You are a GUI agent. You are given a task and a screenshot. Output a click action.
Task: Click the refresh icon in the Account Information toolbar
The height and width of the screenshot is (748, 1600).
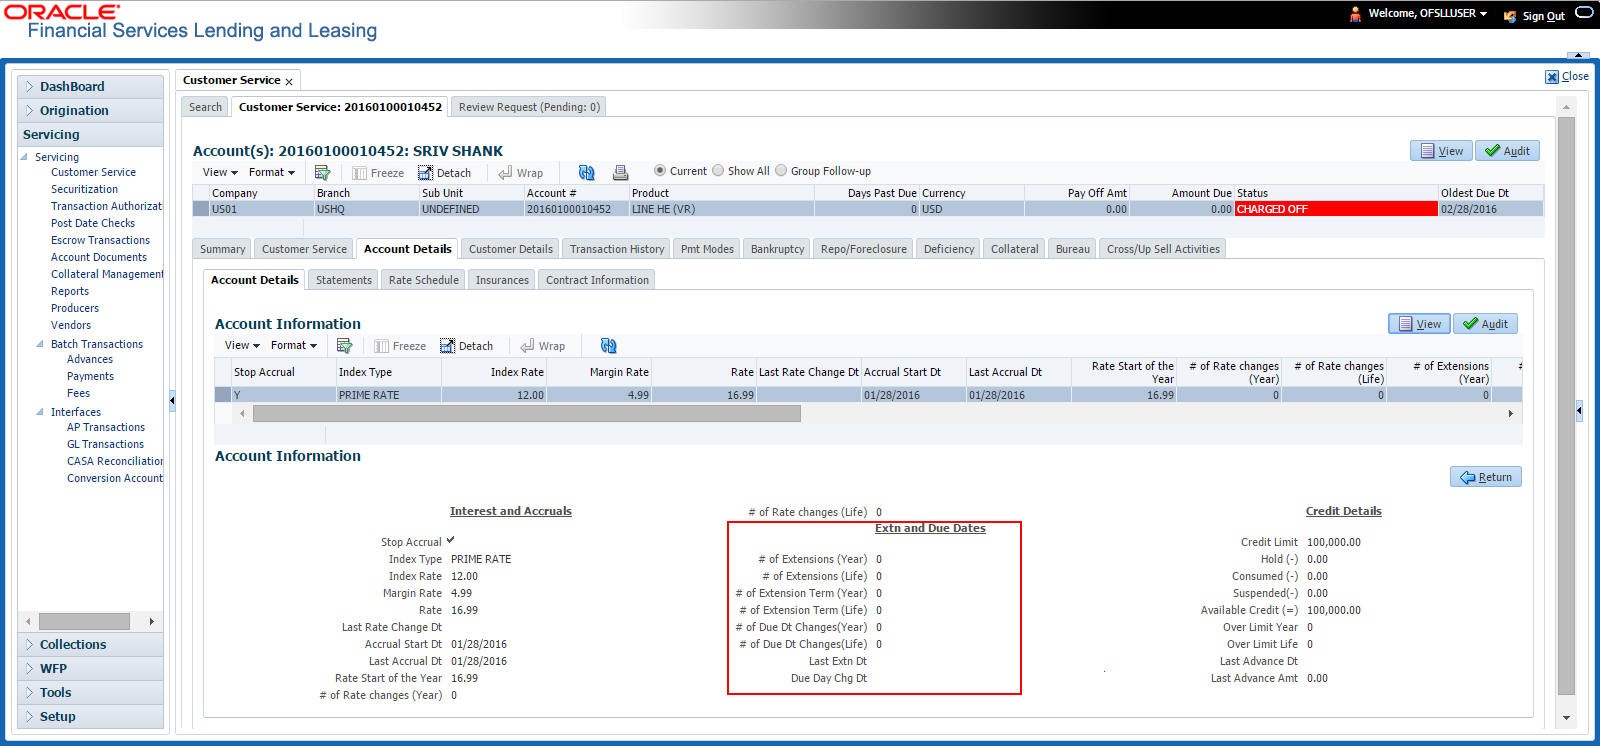[x=608, y=345]
